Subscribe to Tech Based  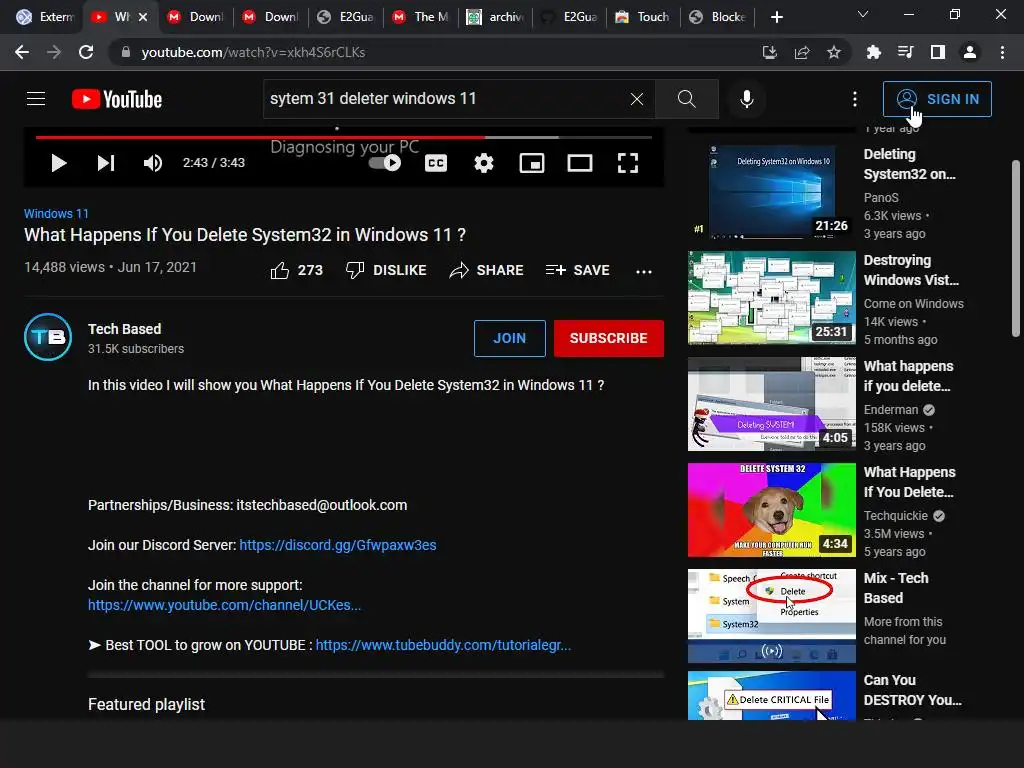[x=609, y=338]
